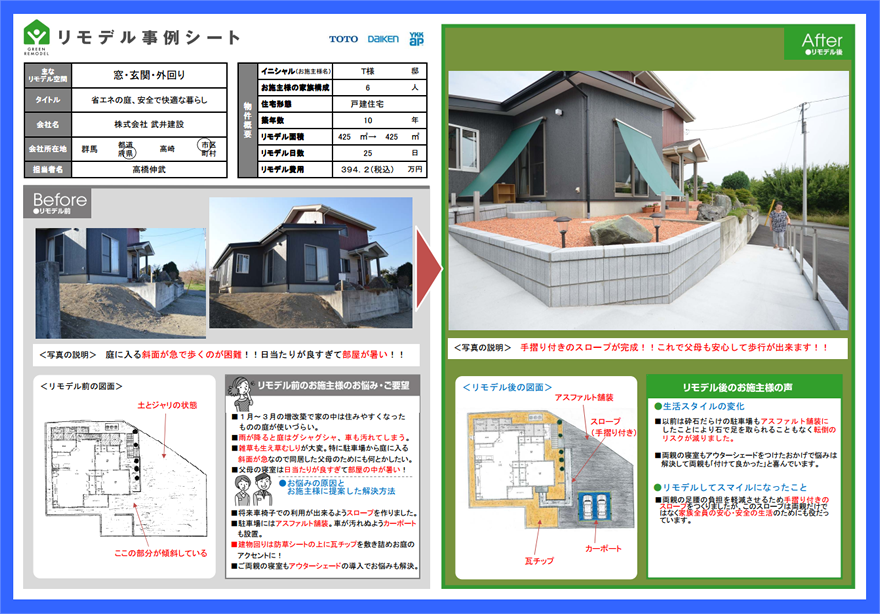The width and height of the screenshot is (880, 614).
Task: Click the Before section label
Action: point(60,202)
